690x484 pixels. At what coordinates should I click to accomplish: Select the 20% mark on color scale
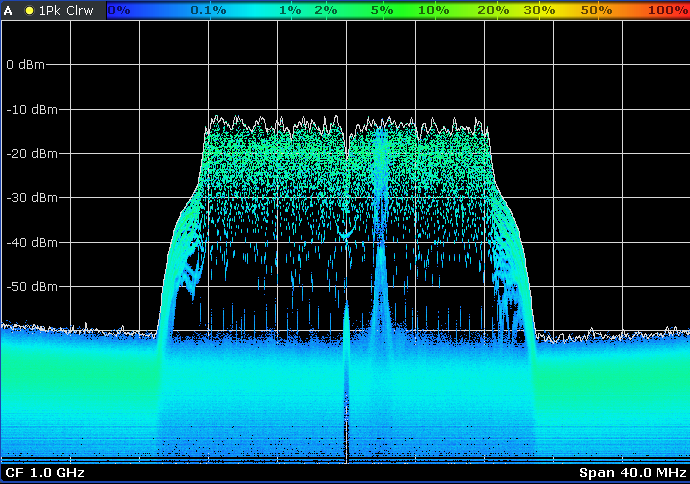[493, 9]
